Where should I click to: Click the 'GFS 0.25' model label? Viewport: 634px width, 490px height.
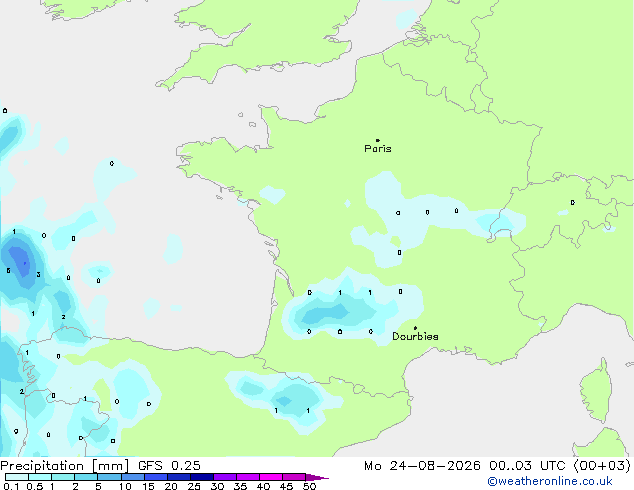[169, 466]
